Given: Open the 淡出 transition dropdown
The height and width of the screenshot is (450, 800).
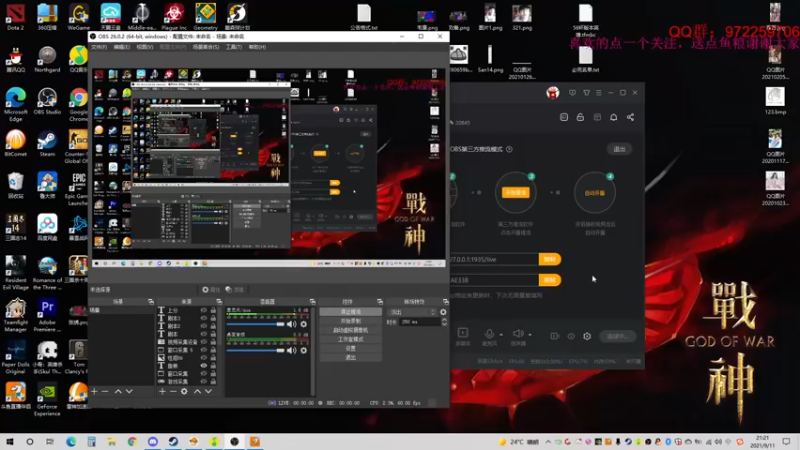Looking at the screenshot, I should pos(412,312).
